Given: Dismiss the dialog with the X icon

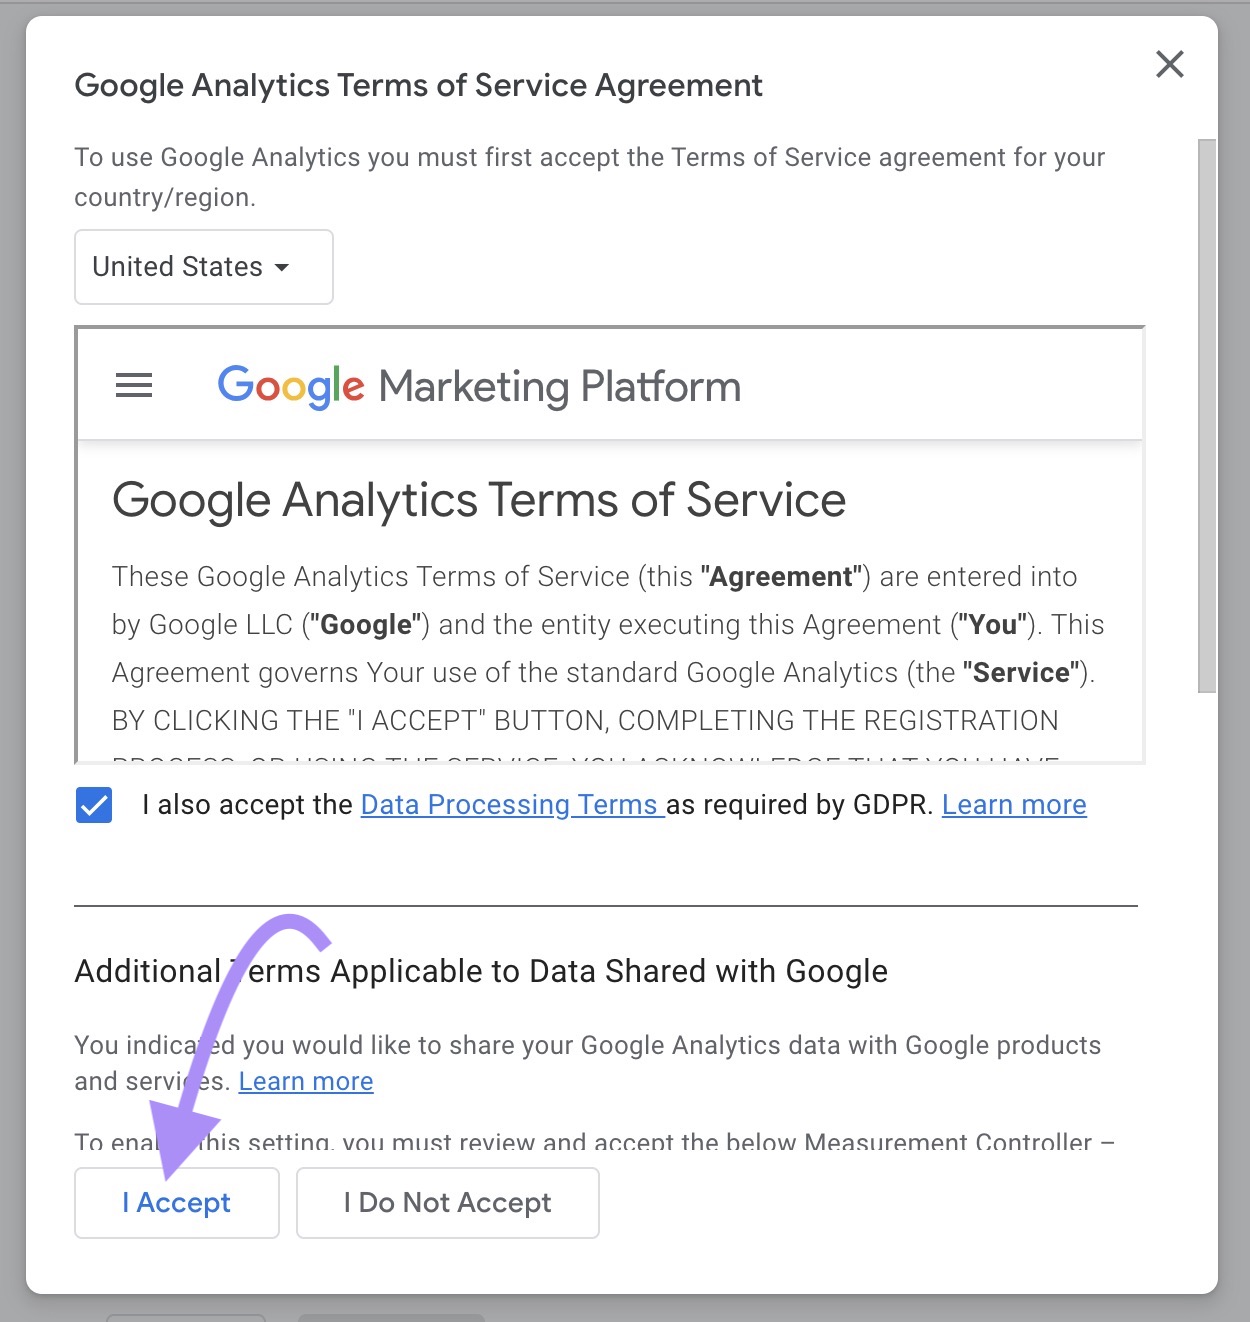Looking at the screenshot, I should coord(1169,63).
